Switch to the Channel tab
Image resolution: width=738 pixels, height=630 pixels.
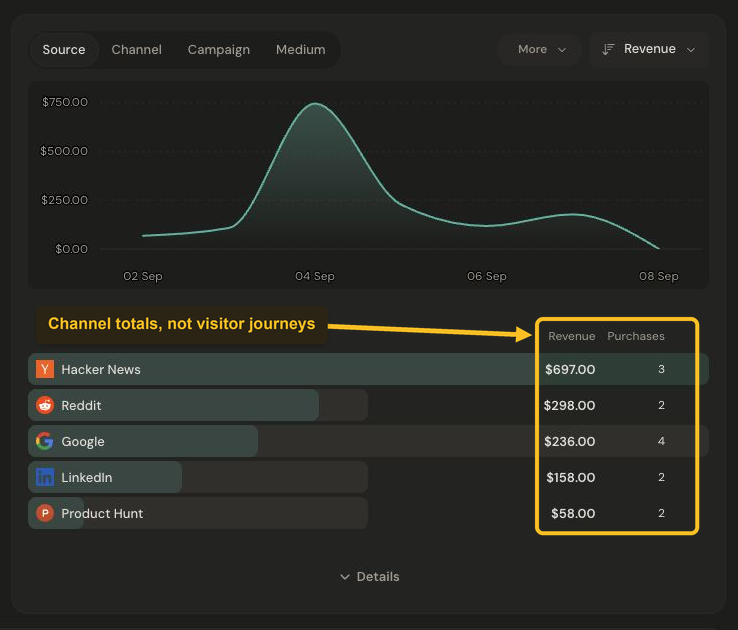(136, 49)
